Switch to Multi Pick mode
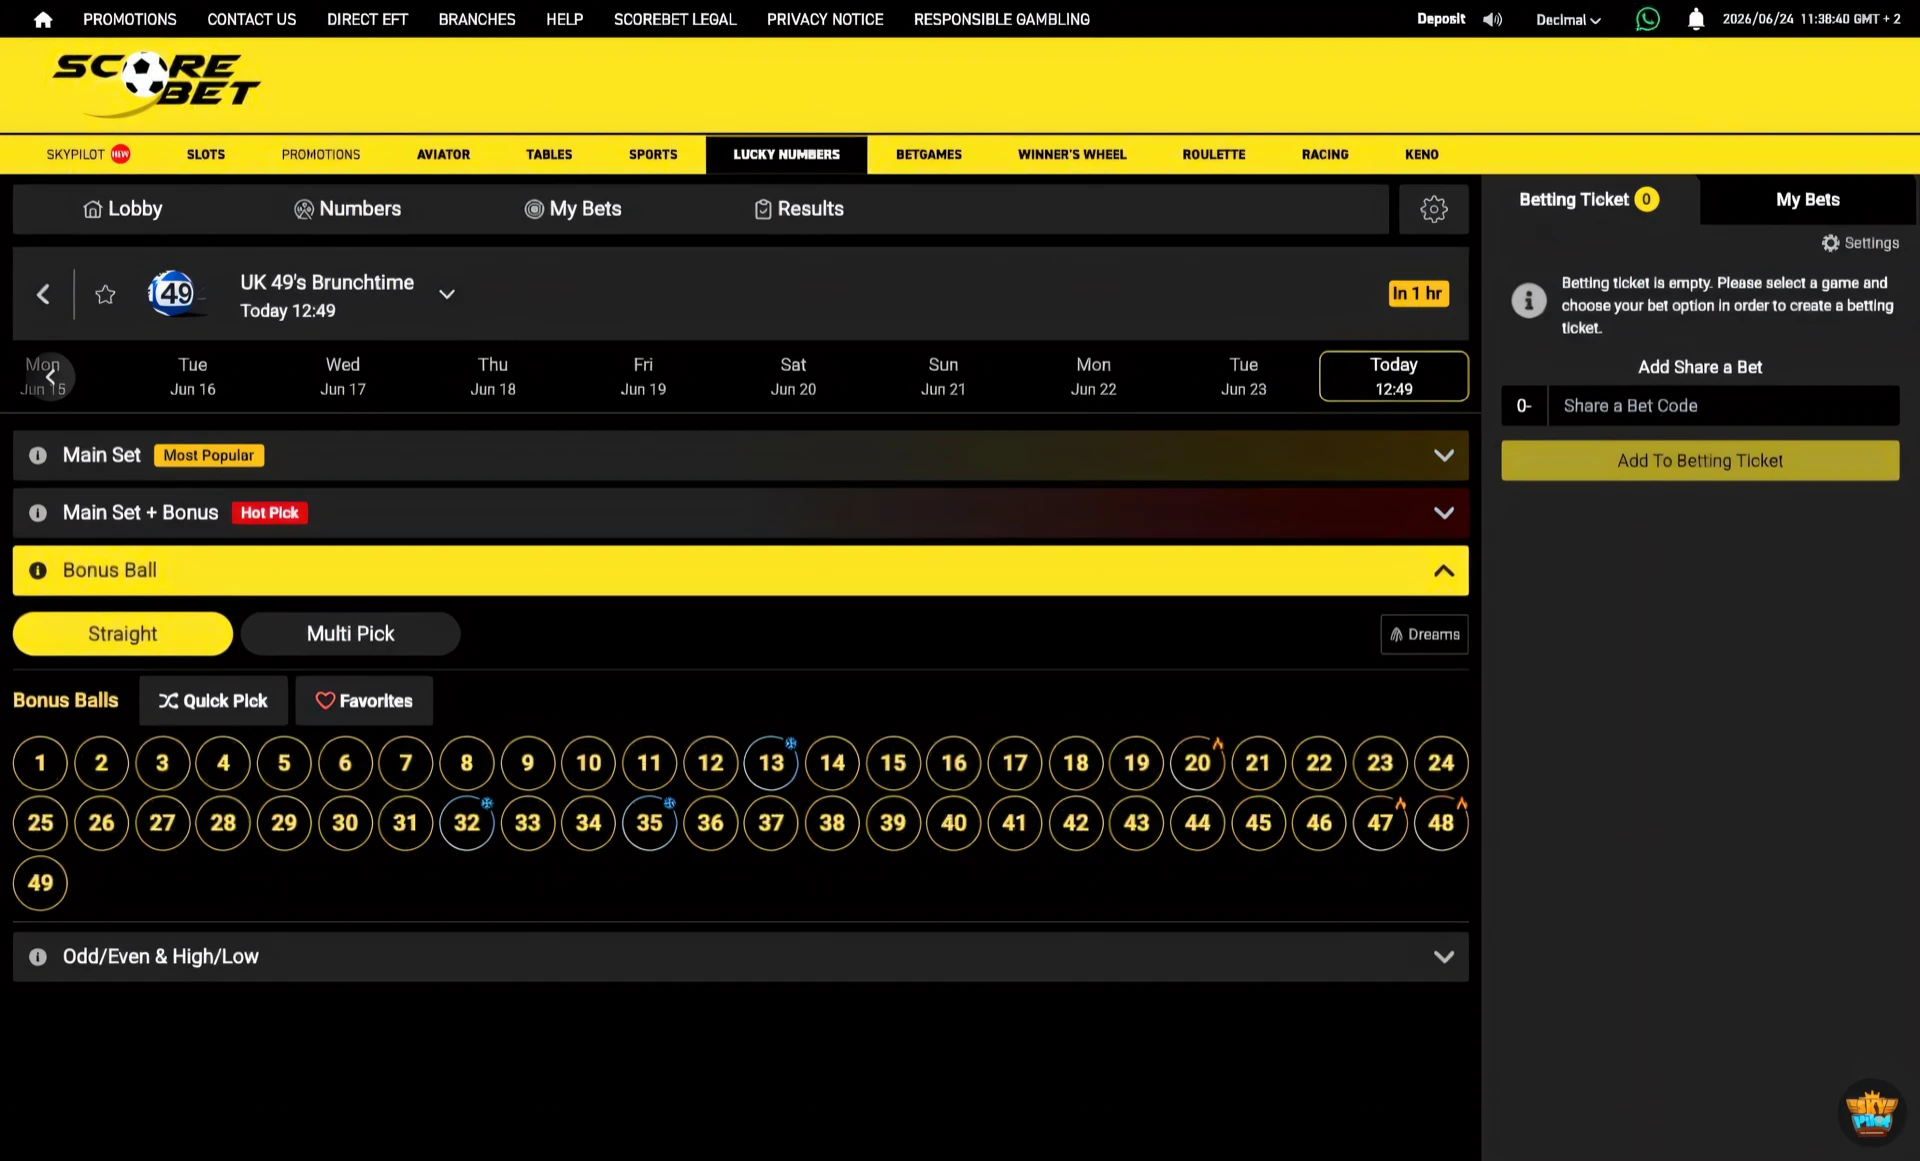This screenshot has height=1161, width=1920. [350, 634]
